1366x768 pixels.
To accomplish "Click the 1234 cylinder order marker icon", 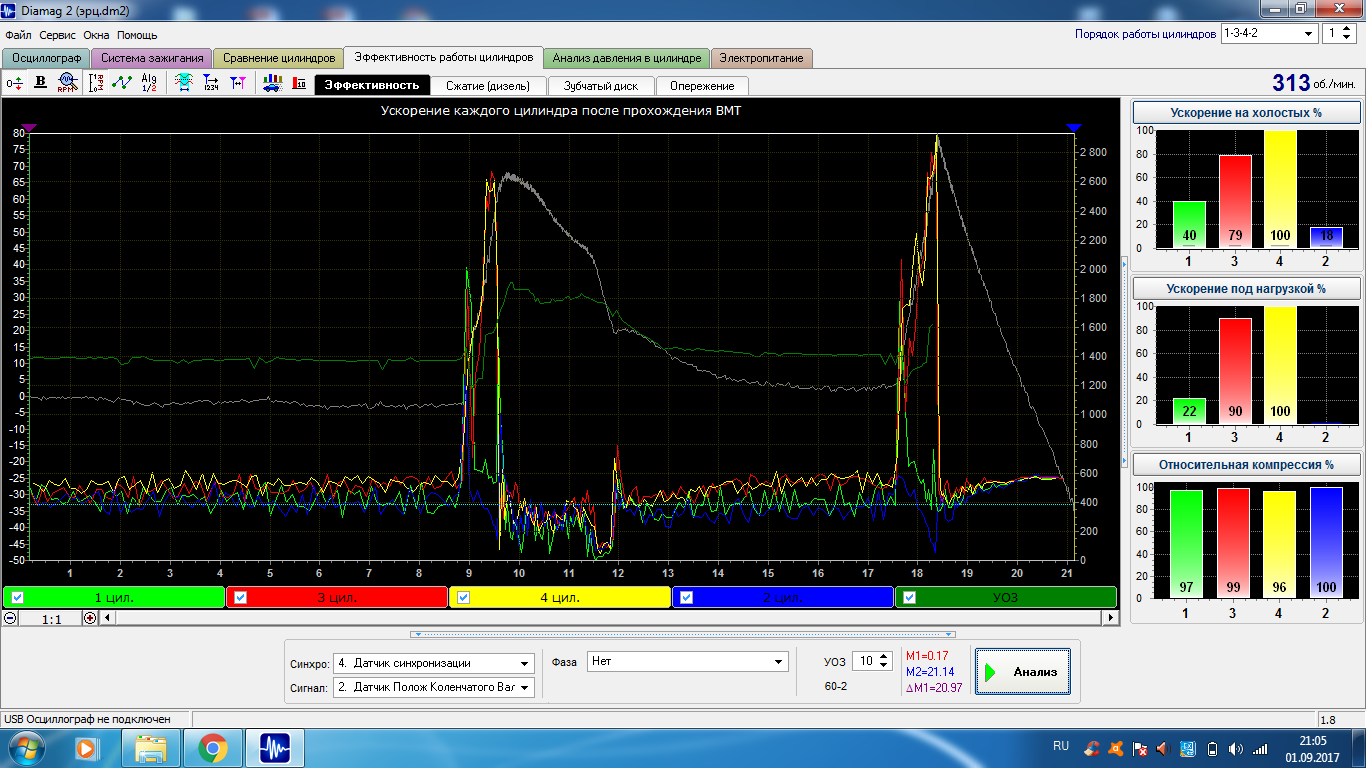I will (x=211, y=83).
